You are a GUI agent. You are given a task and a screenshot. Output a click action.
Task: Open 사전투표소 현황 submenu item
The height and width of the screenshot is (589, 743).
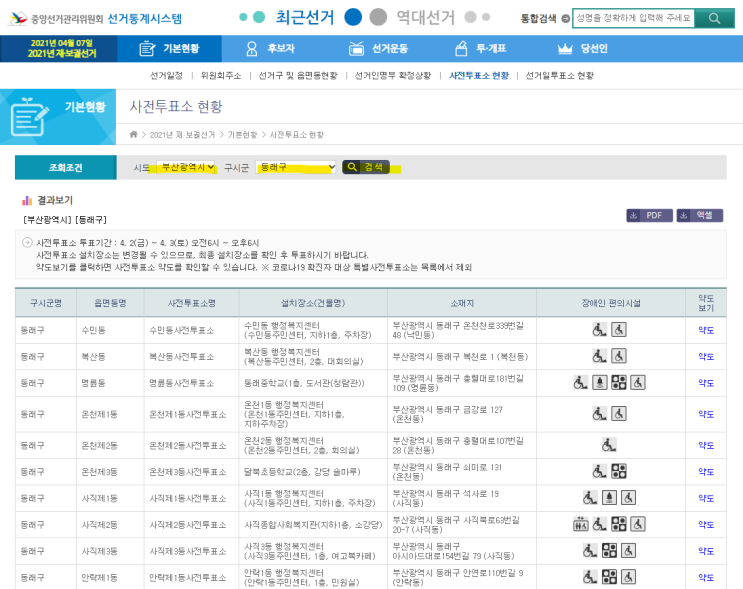tap(479, 76)
